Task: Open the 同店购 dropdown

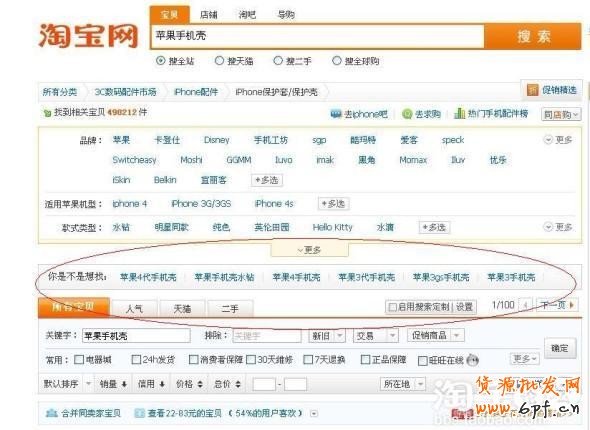Action: click(x=561, y=114)
